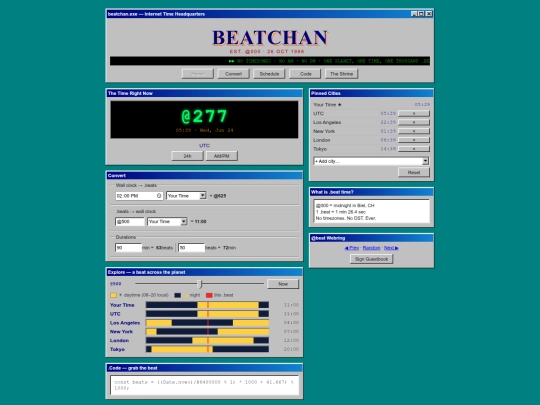Click the London day/night bar
Viewport: 540px width, 405px height.
(x=207, y=340)
